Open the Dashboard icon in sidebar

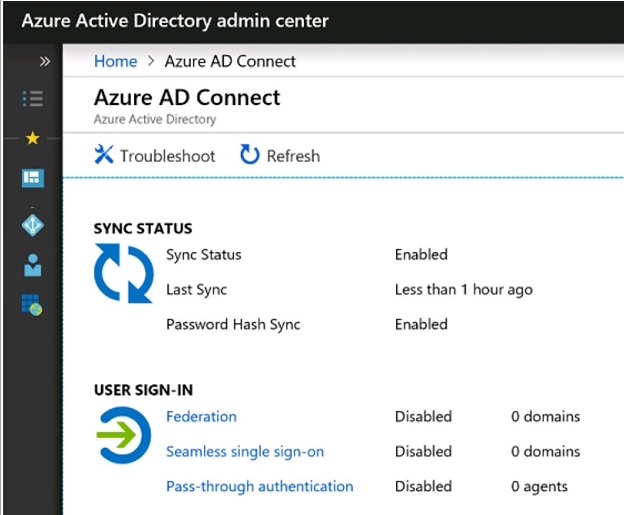(x=33, y=178)
